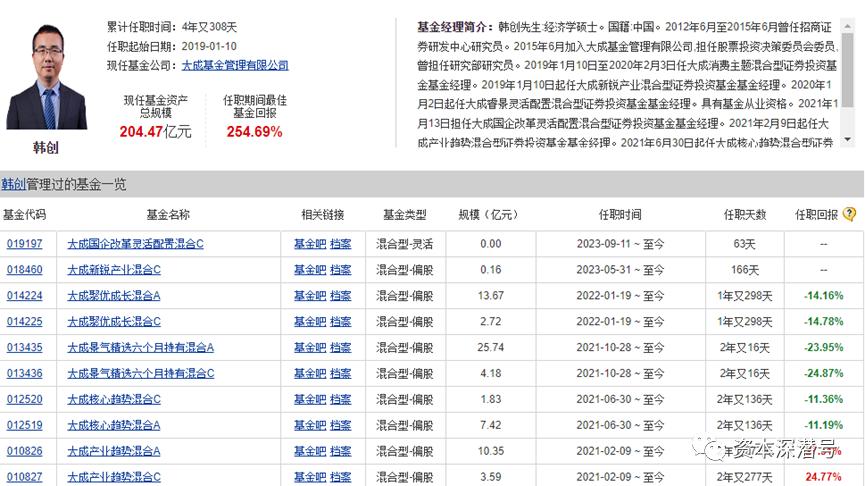Click the 204.47 total asset value
Image resolution: width=865 pixels, height=486 pixels.
141,132
